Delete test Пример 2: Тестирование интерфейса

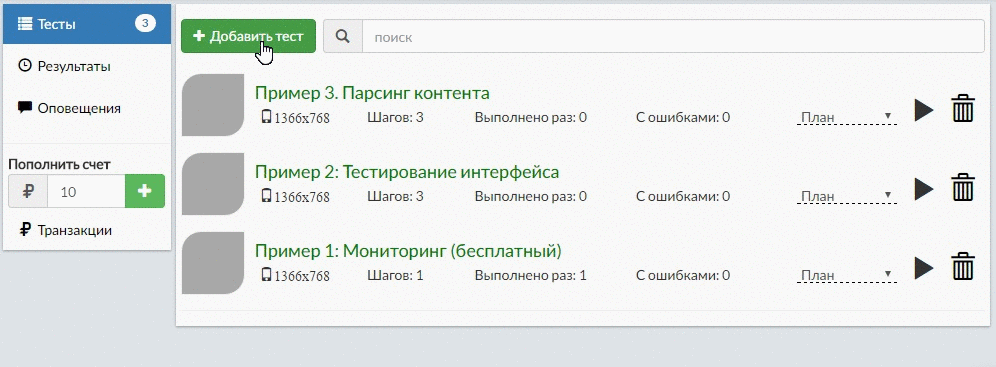tap(963, 187)
